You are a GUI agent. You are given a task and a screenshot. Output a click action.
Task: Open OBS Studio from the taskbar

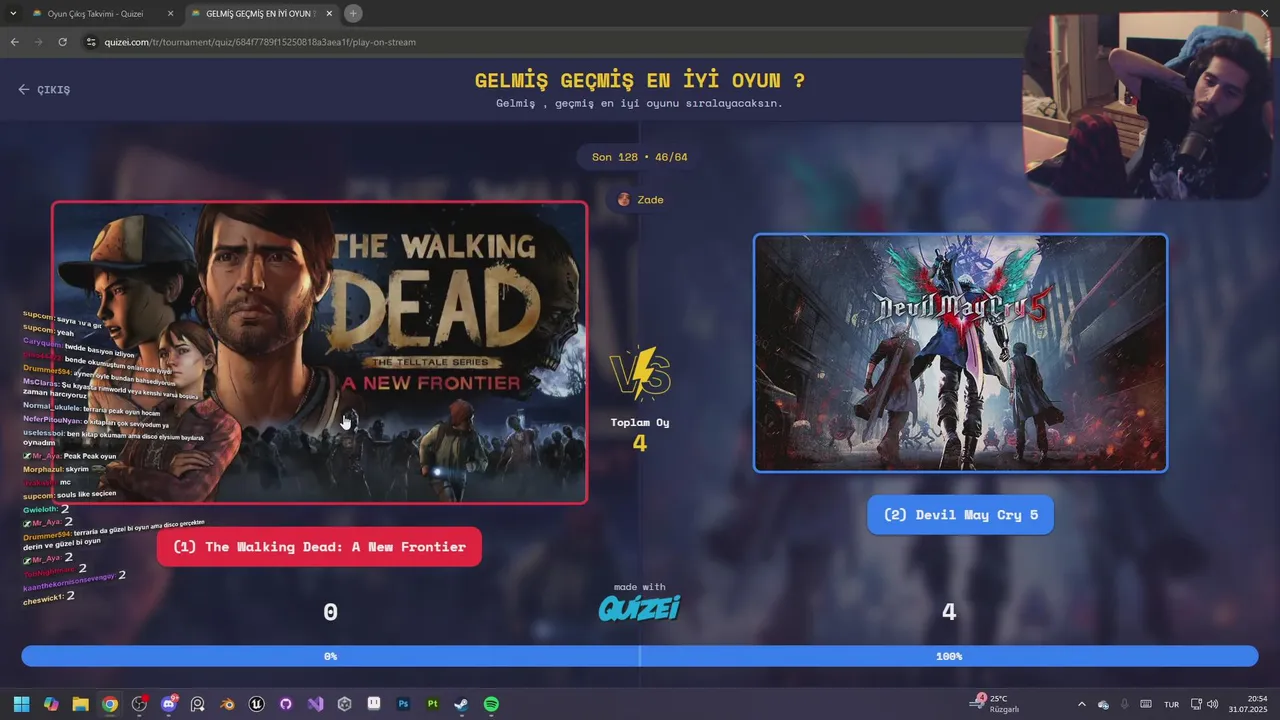point(139,704)
